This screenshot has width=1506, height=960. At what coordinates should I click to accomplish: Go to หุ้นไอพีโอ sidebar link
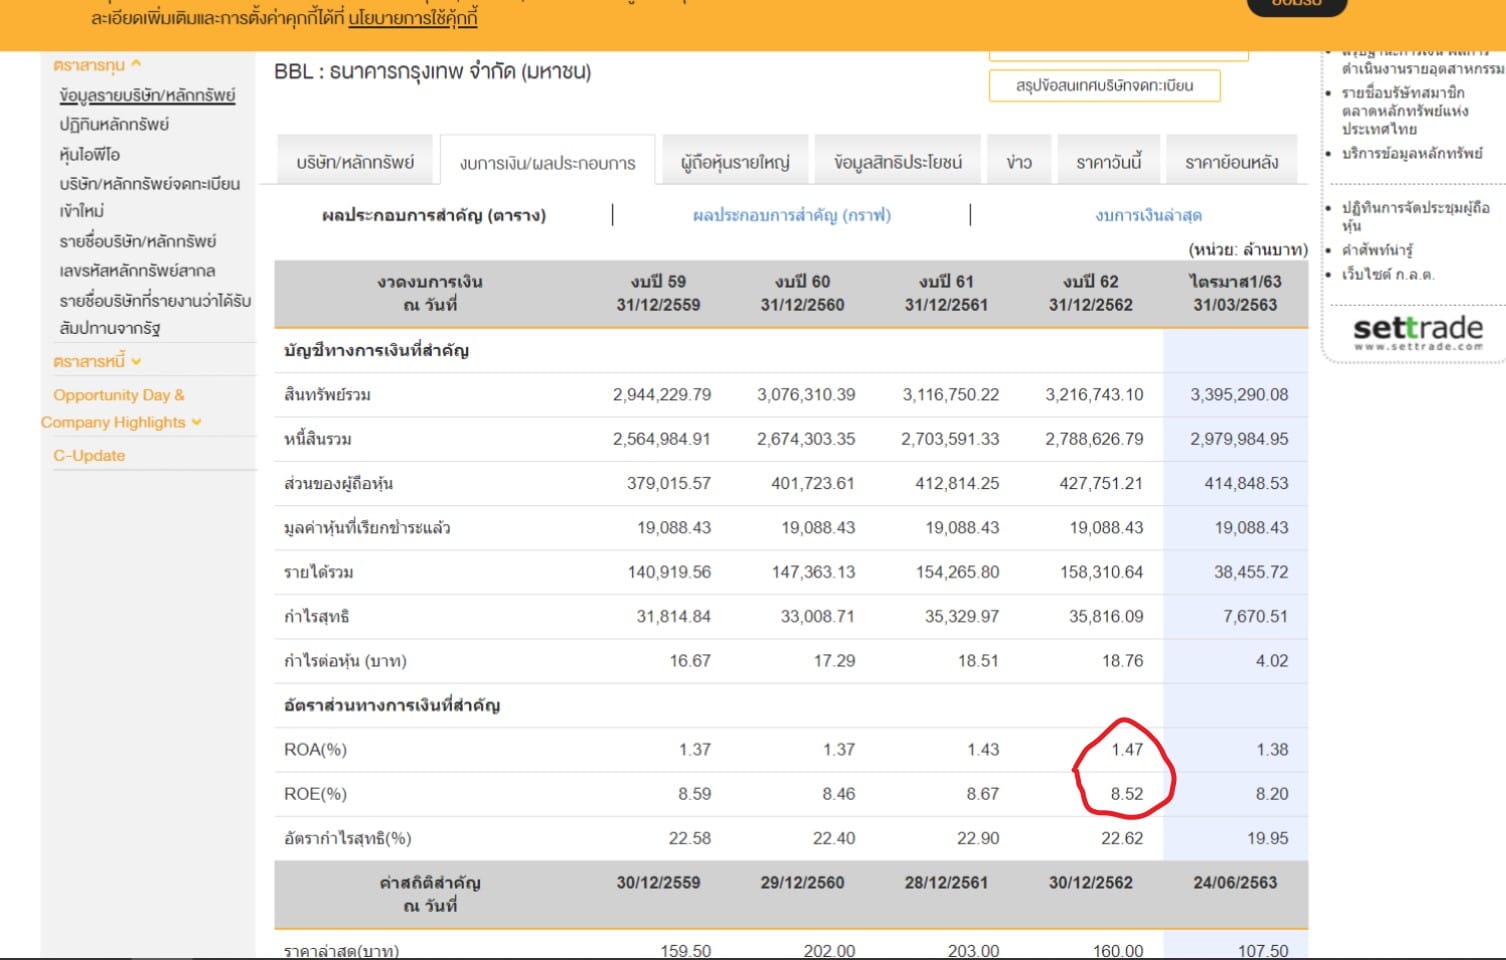coord(90,154)
